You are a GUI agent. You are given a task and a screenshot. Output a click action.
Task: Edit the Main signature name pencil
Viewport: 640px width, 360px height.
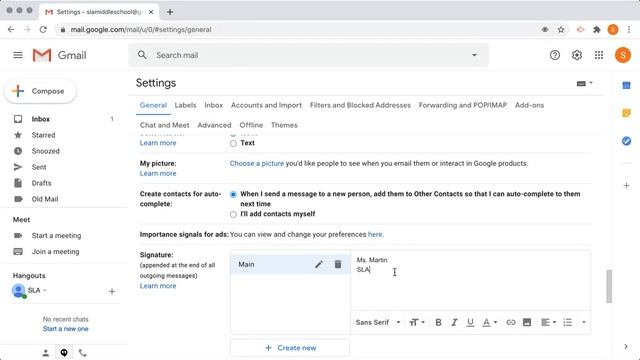pyautogui.click(x=319, y=264)
